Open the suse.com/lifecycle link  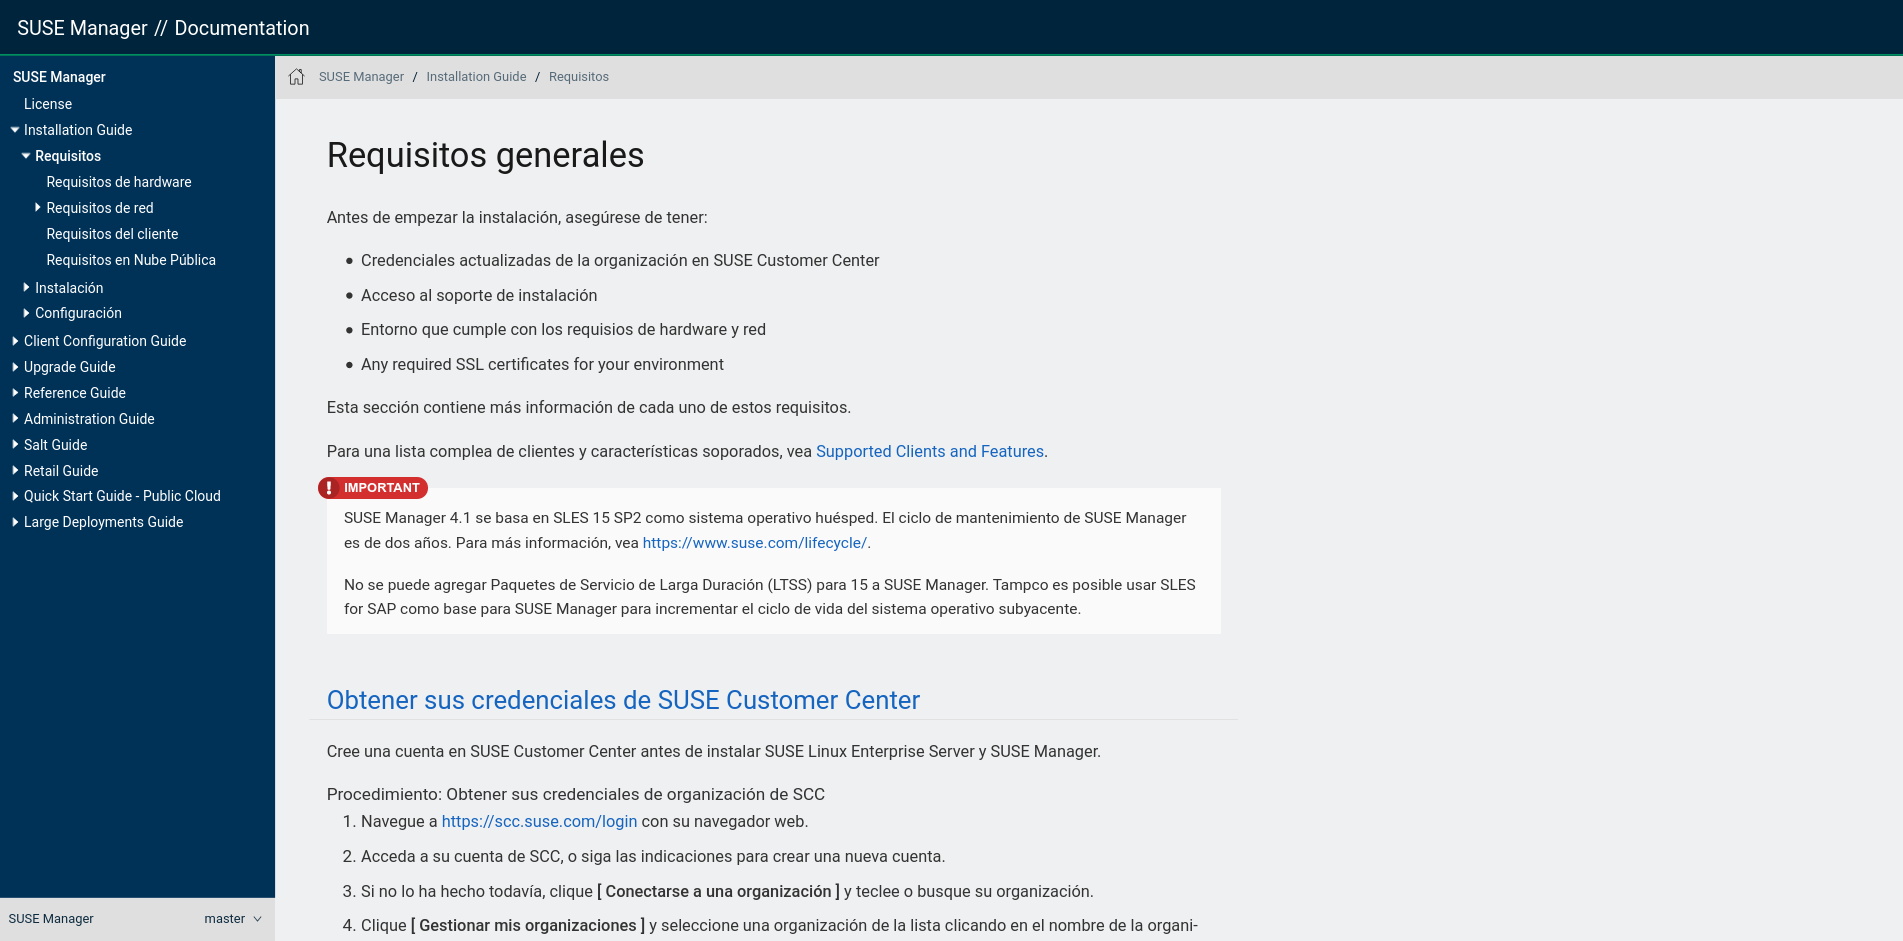click(x=755, y=543)
